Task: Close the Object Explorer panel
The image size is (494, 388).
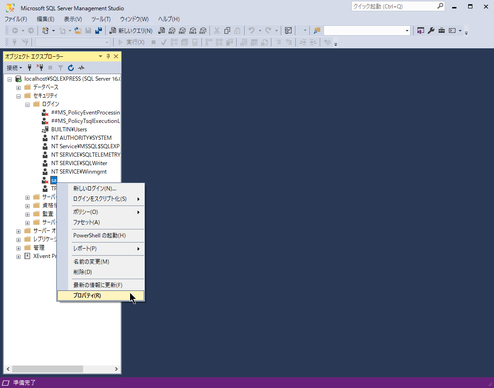Action: click(x=116, y=56)
